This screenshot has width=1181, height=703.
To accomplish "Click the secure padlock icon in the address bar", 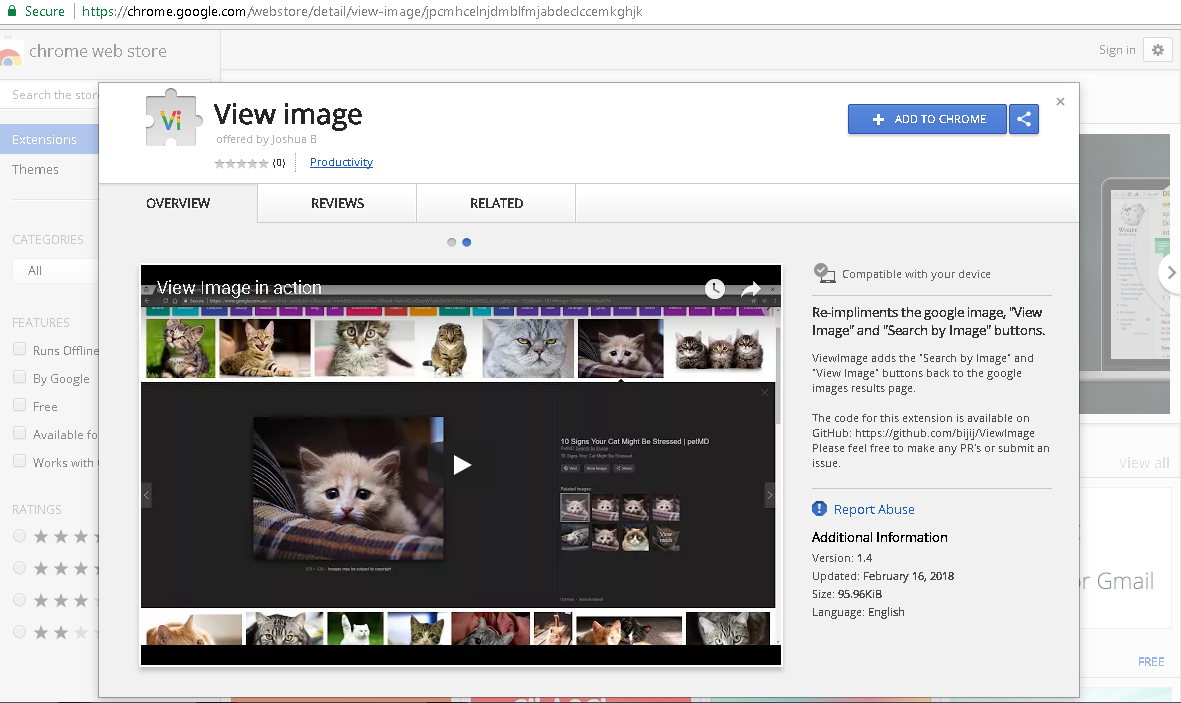I will 11,11.
